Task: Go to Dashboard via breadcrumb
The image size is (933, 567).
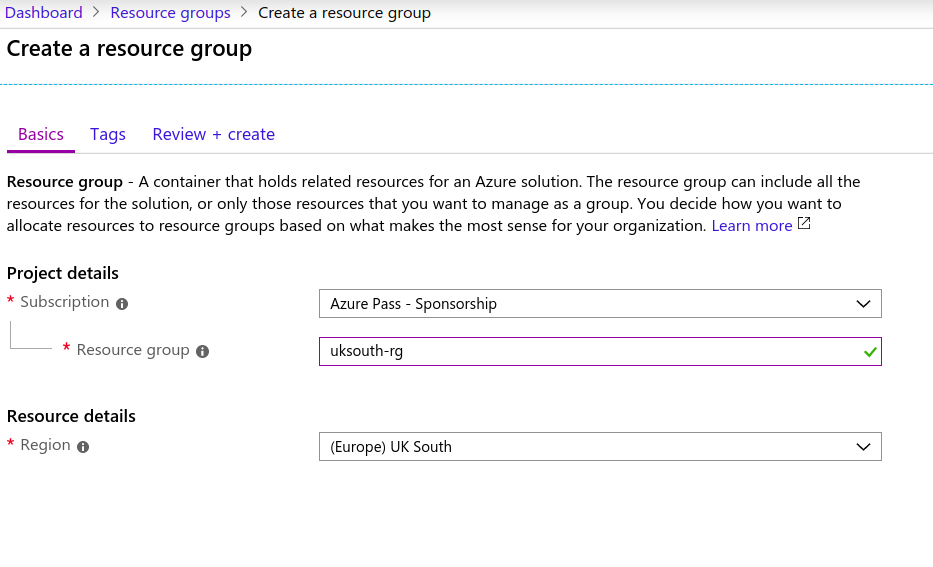Action: point(43,12)
